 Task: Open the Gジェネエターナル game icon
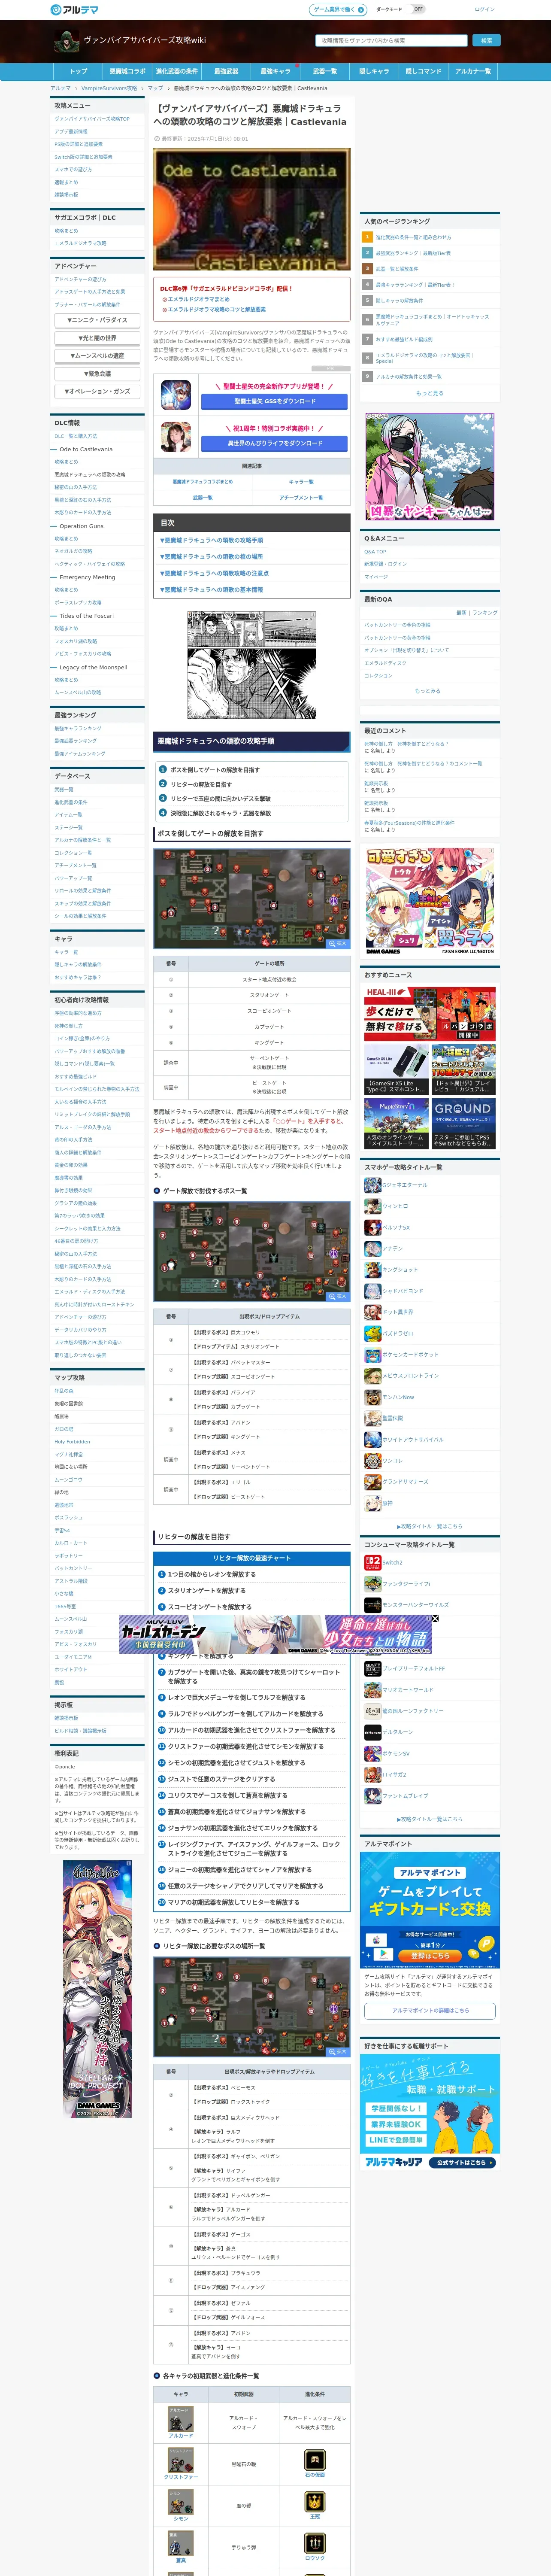click(372, 1185)
